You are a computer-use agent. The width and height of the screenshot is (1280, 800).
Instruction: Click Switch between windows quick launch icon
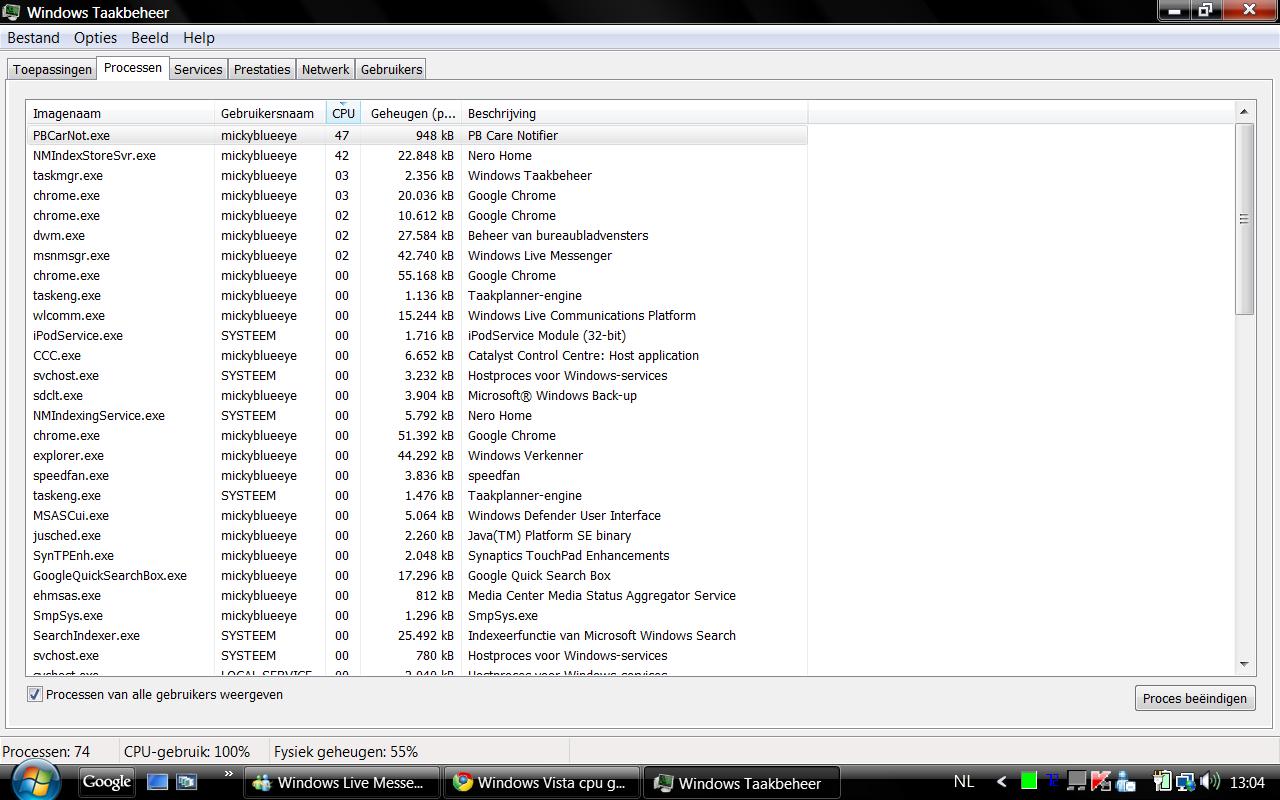pyautogui.click(x=187, y=782)
